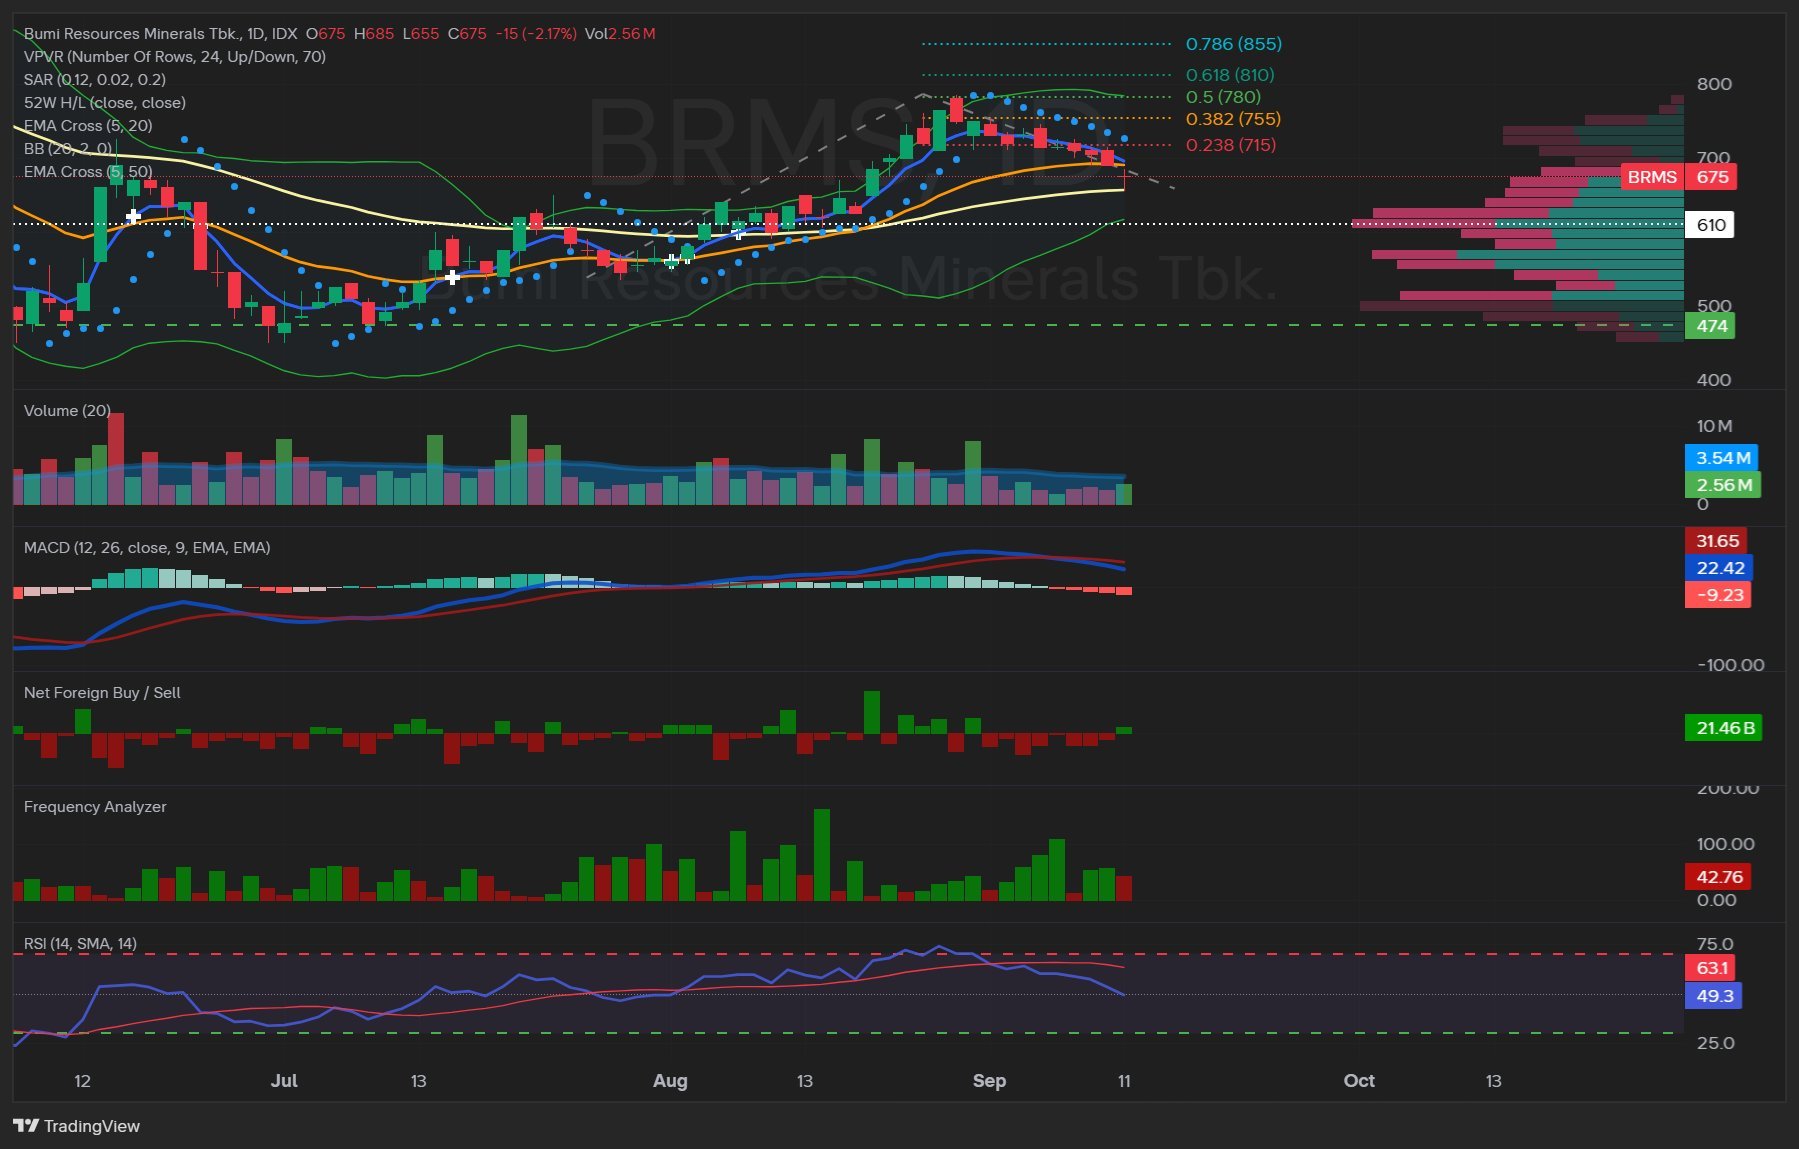1799x1149 pixels.
Task: Click the 22.42 MACD value label
Action: tap(1717, 568)
